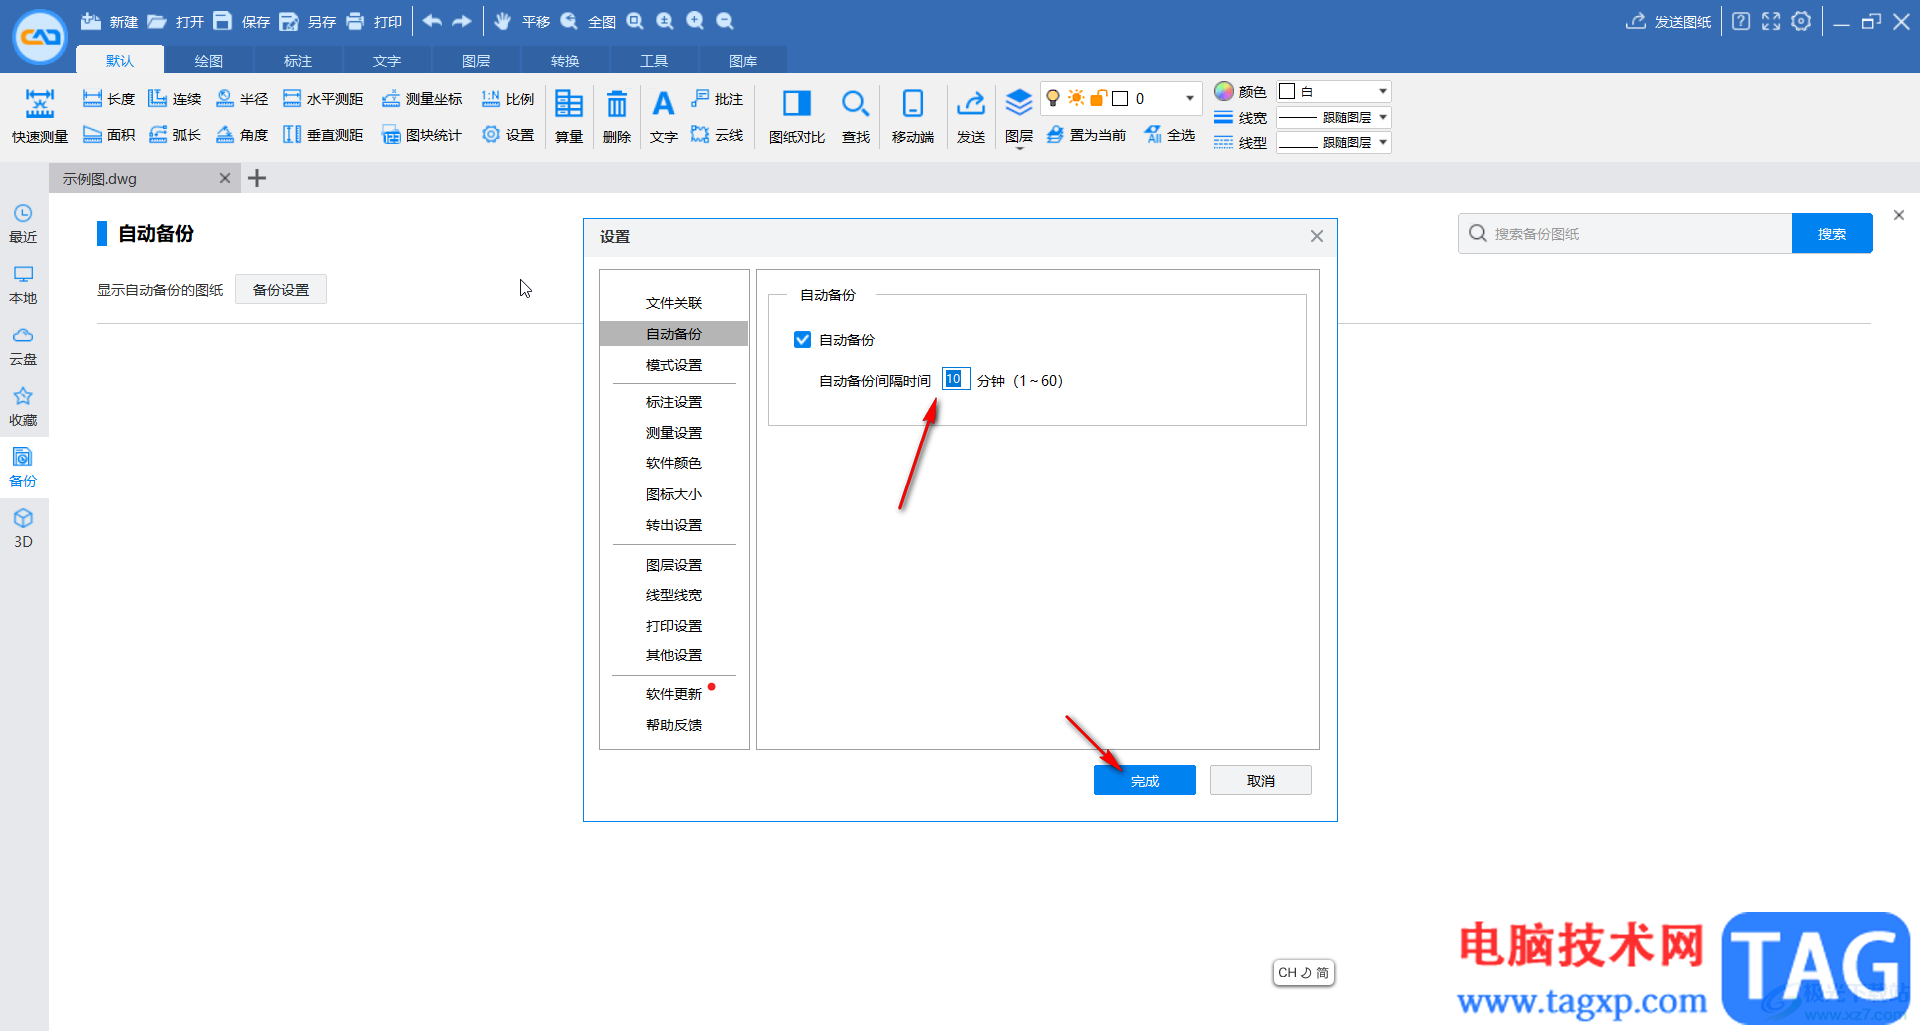Image resolution: width=1920 pixels, height=1031 pixels.
Task: Select the 文字 text tool icon
Action: coord(663,116)
